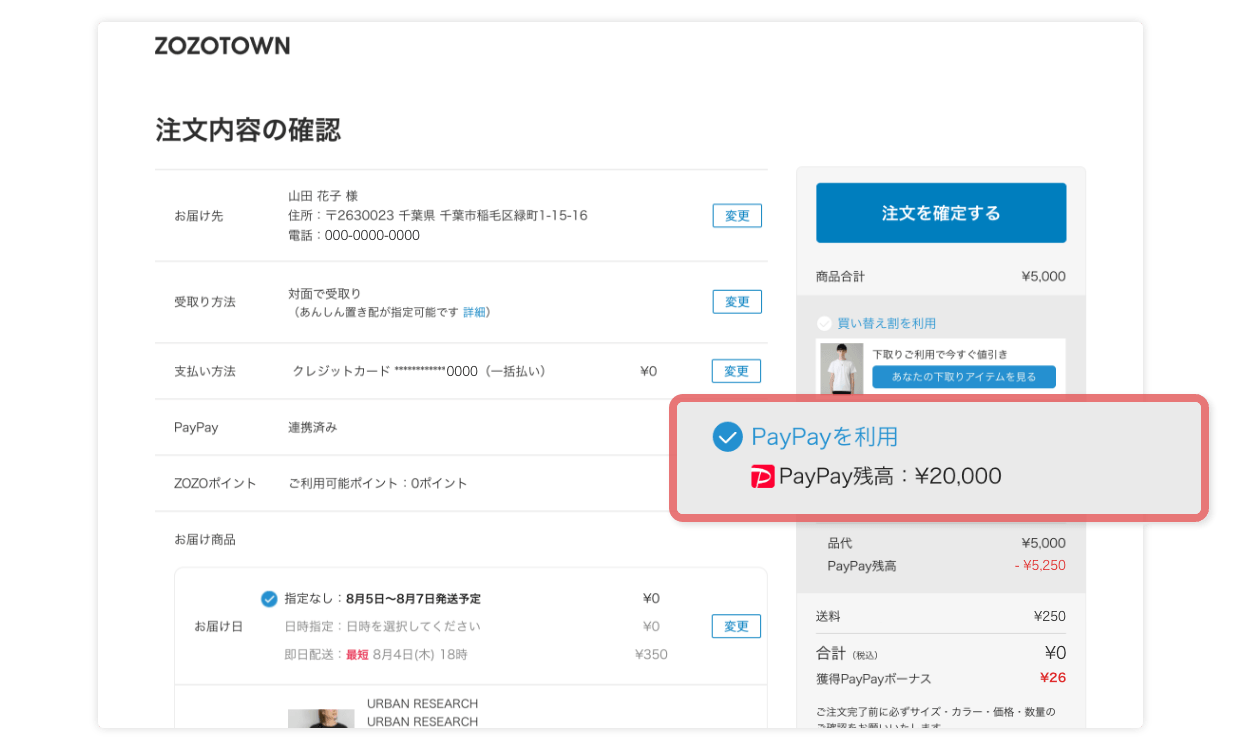The width and height of the screenshot is (1240, 750).
Task: Click 変更 next to お届け先
Action: pos(736,215)
